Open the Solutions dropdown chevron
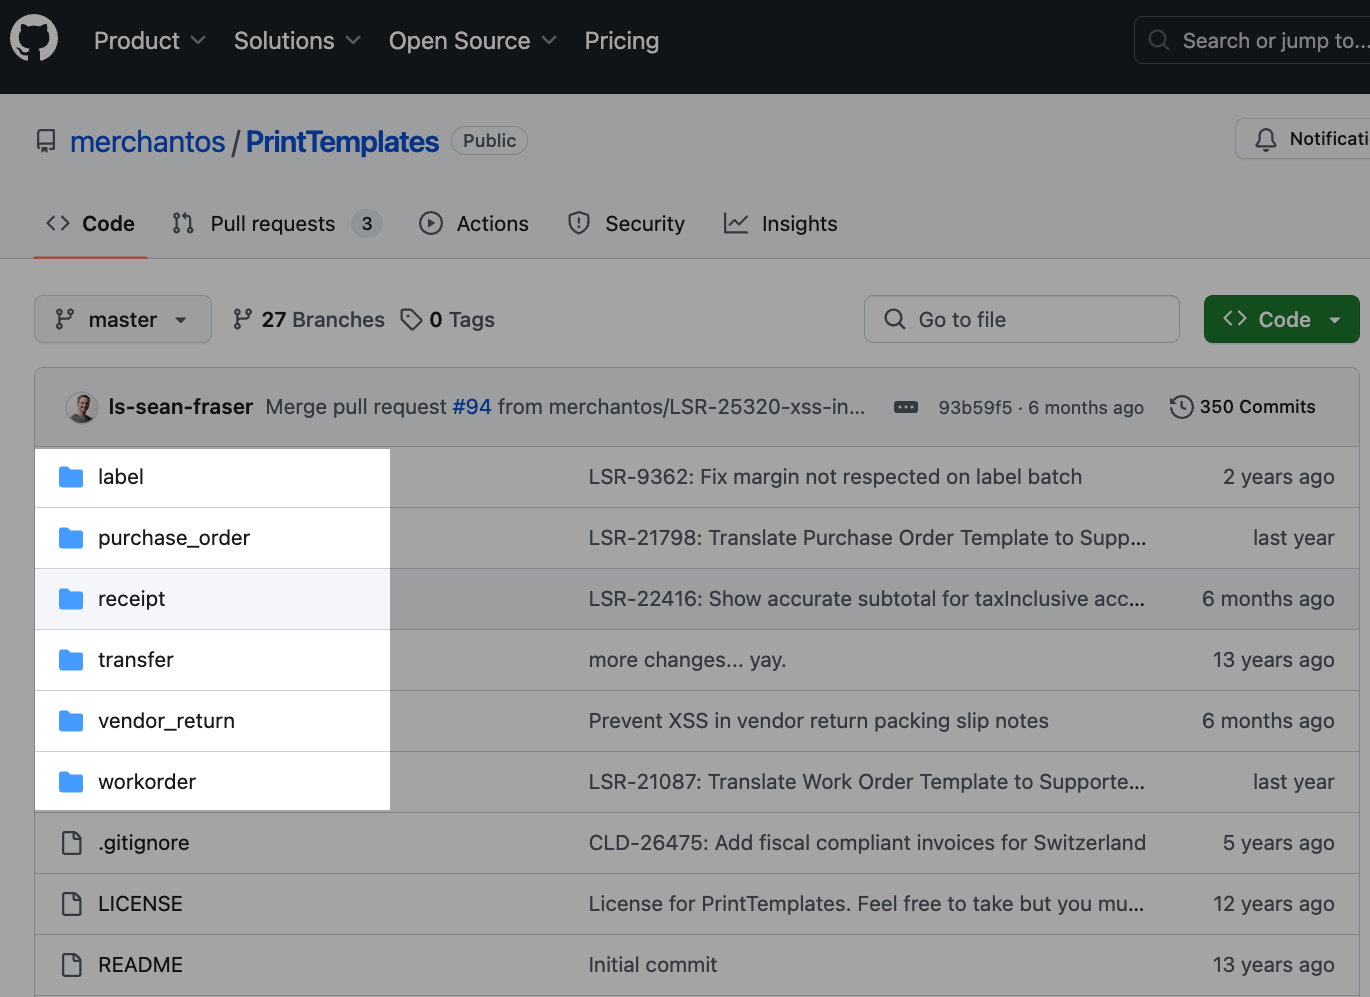The width and height of the screenshot is (1370, 997). (x=352, y=41)
